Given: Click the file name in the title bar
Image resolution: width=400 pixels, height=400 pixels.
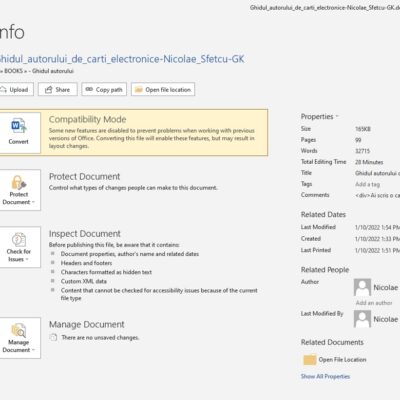Looking at the screenshot, I should [x=325, y=8].
